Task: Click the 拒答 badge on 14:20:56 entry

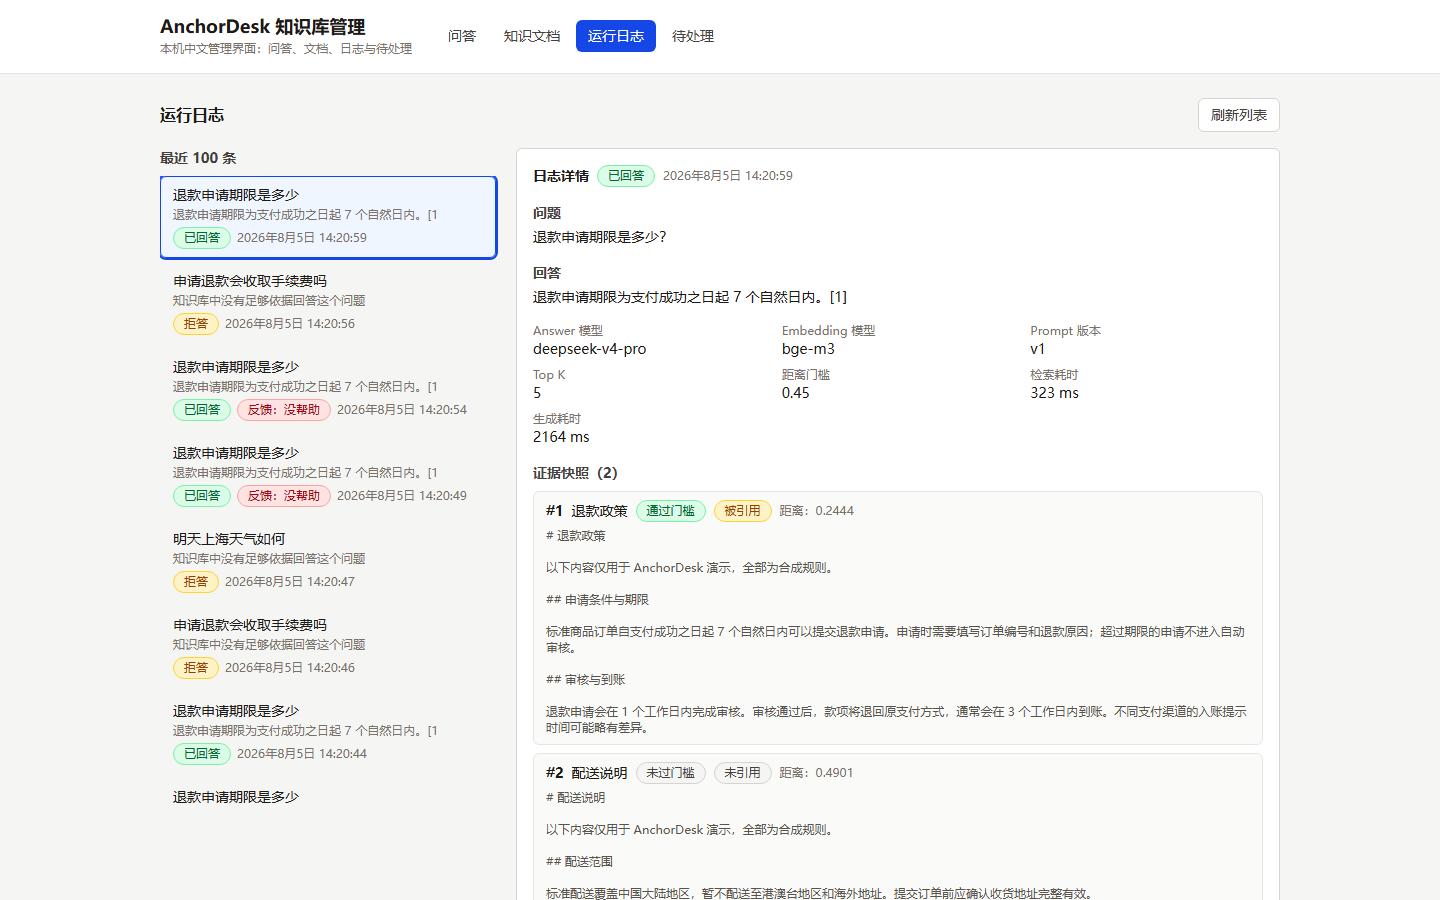Action: (196, 324)
